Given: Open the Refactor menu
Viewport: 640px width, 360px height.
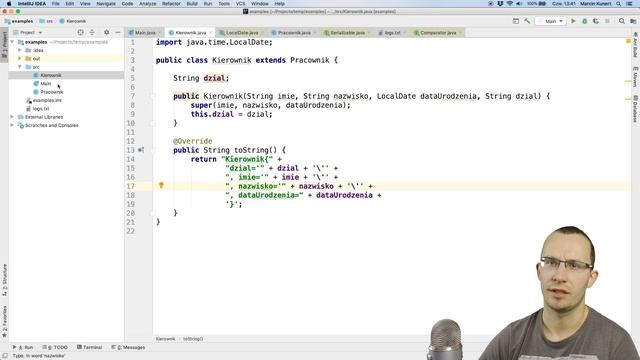Looking at the screenshot, I should coord(171,4).
